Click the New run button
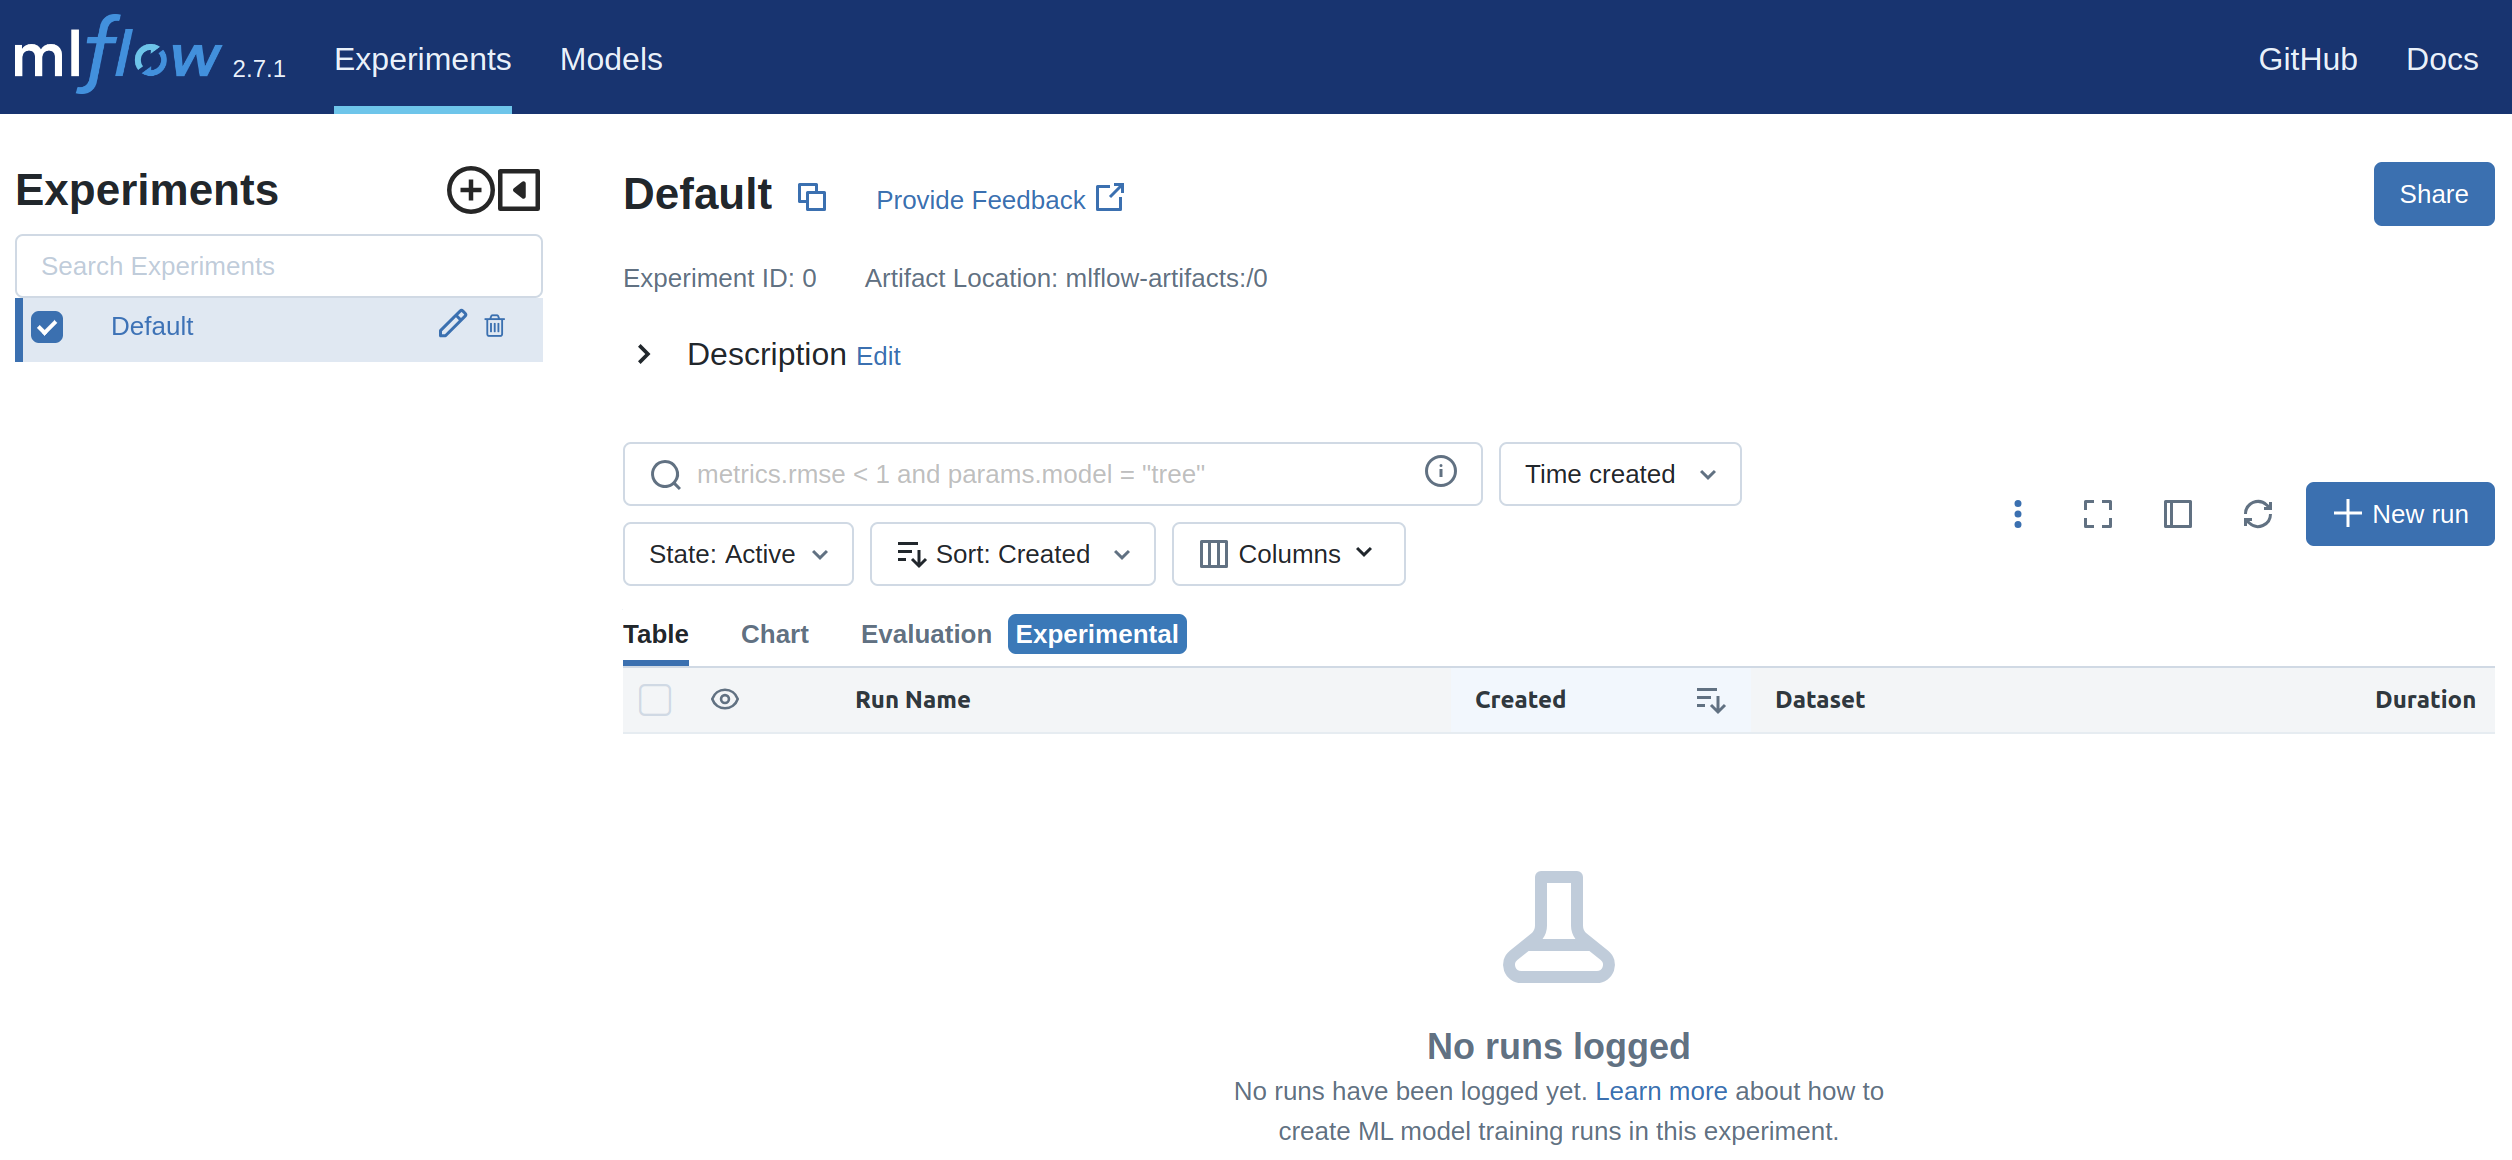This screenshot has height=1160, width=2512. coord(2399,514)
